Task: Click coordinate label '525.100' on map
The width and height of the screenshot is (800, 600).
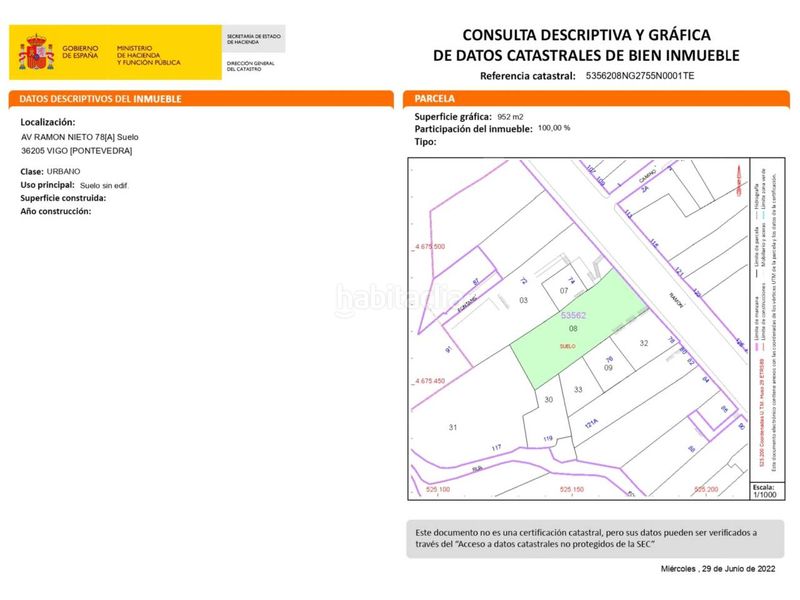Action: pyautogui.click(x=438, y=490)
